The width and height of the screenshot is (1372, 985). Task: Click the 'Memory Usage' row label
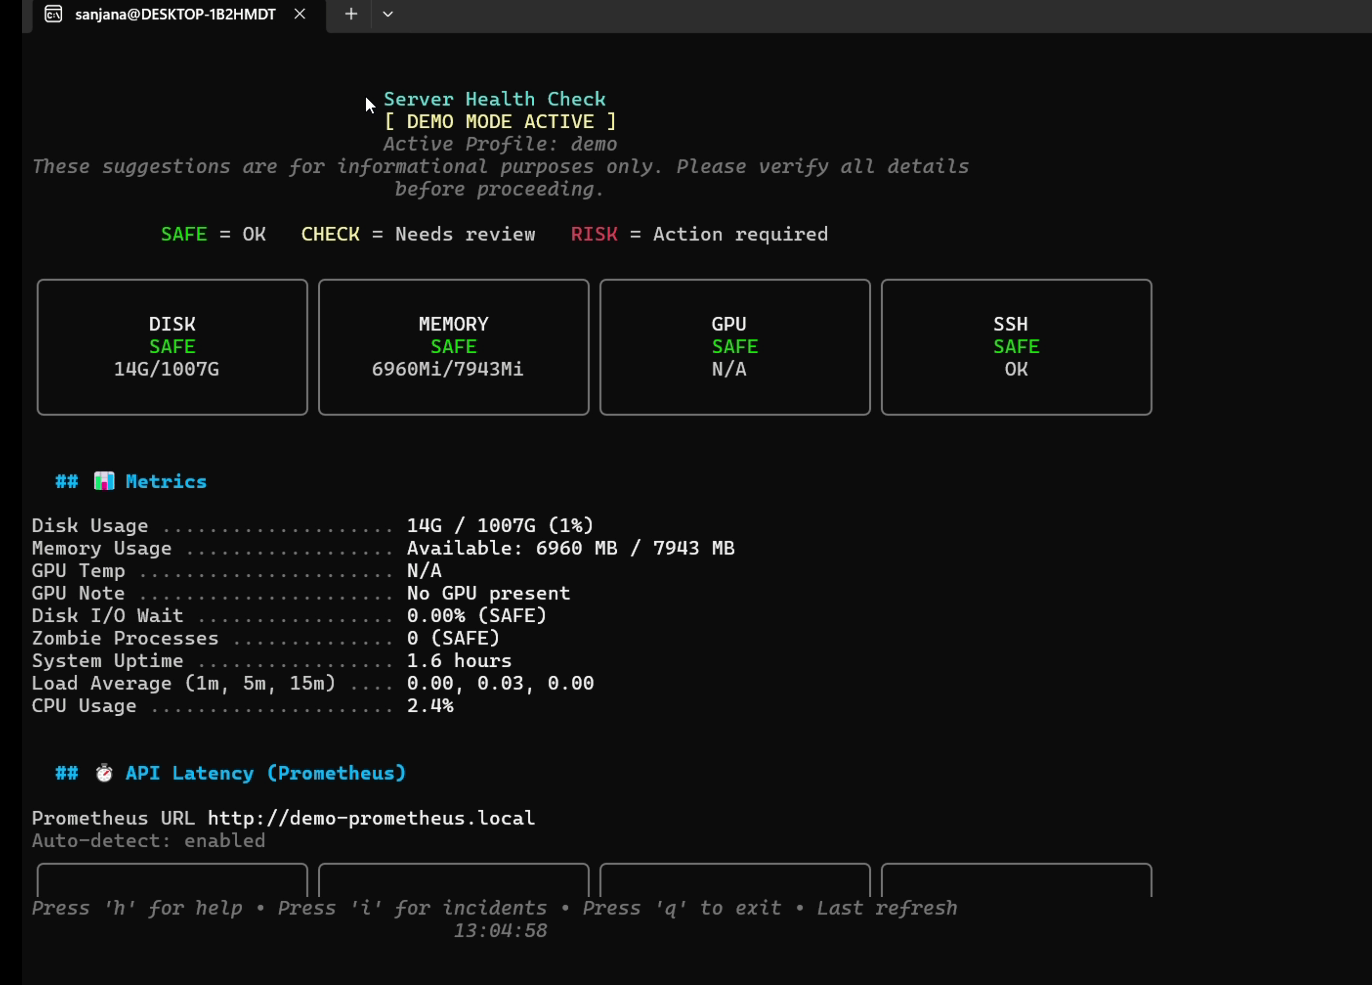[x=102, y=548]
